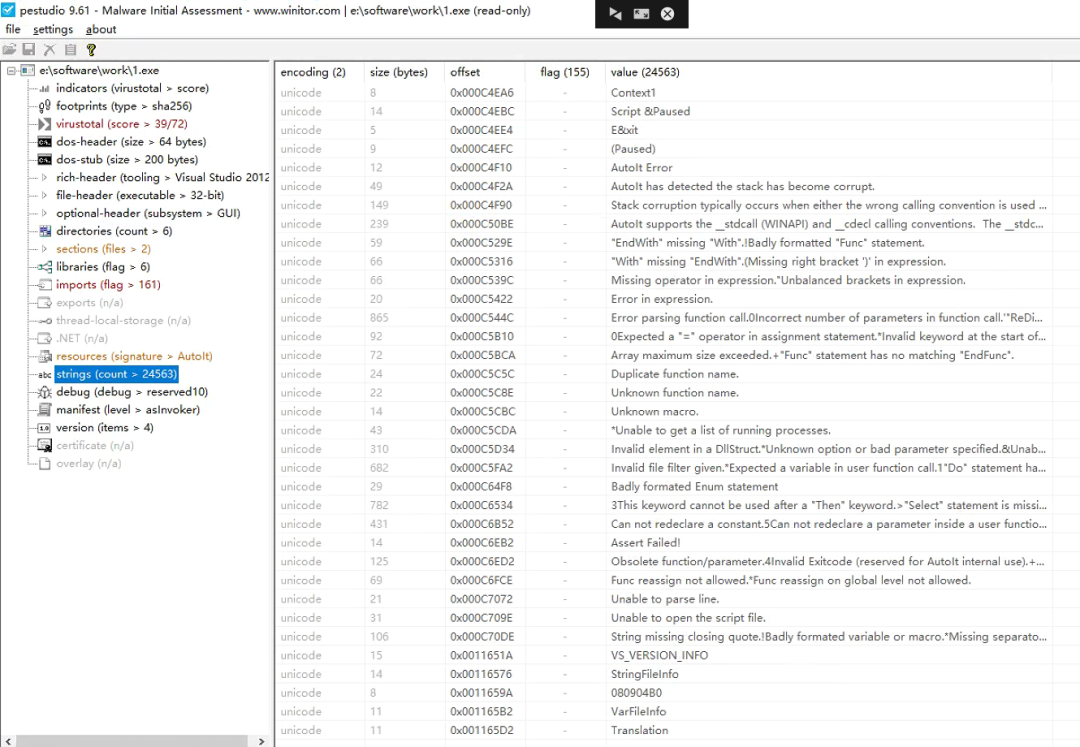The image size is (1080, 747).
Task: Select imports (flag > 161) item
Action: pos(108,285)
